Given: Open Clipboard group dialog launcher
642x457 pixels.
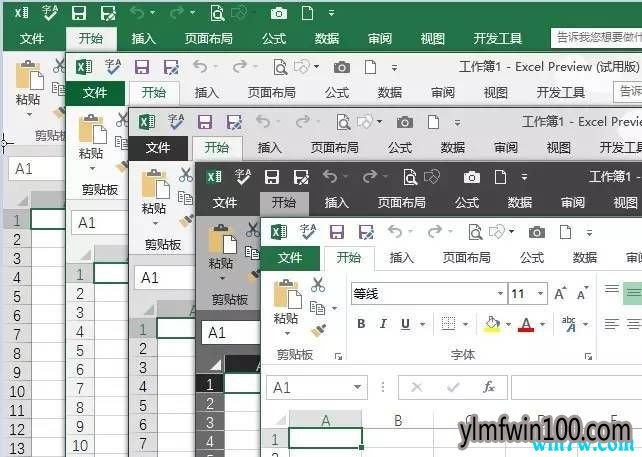Looking at the screenshot, I should [x=338, y=356].
